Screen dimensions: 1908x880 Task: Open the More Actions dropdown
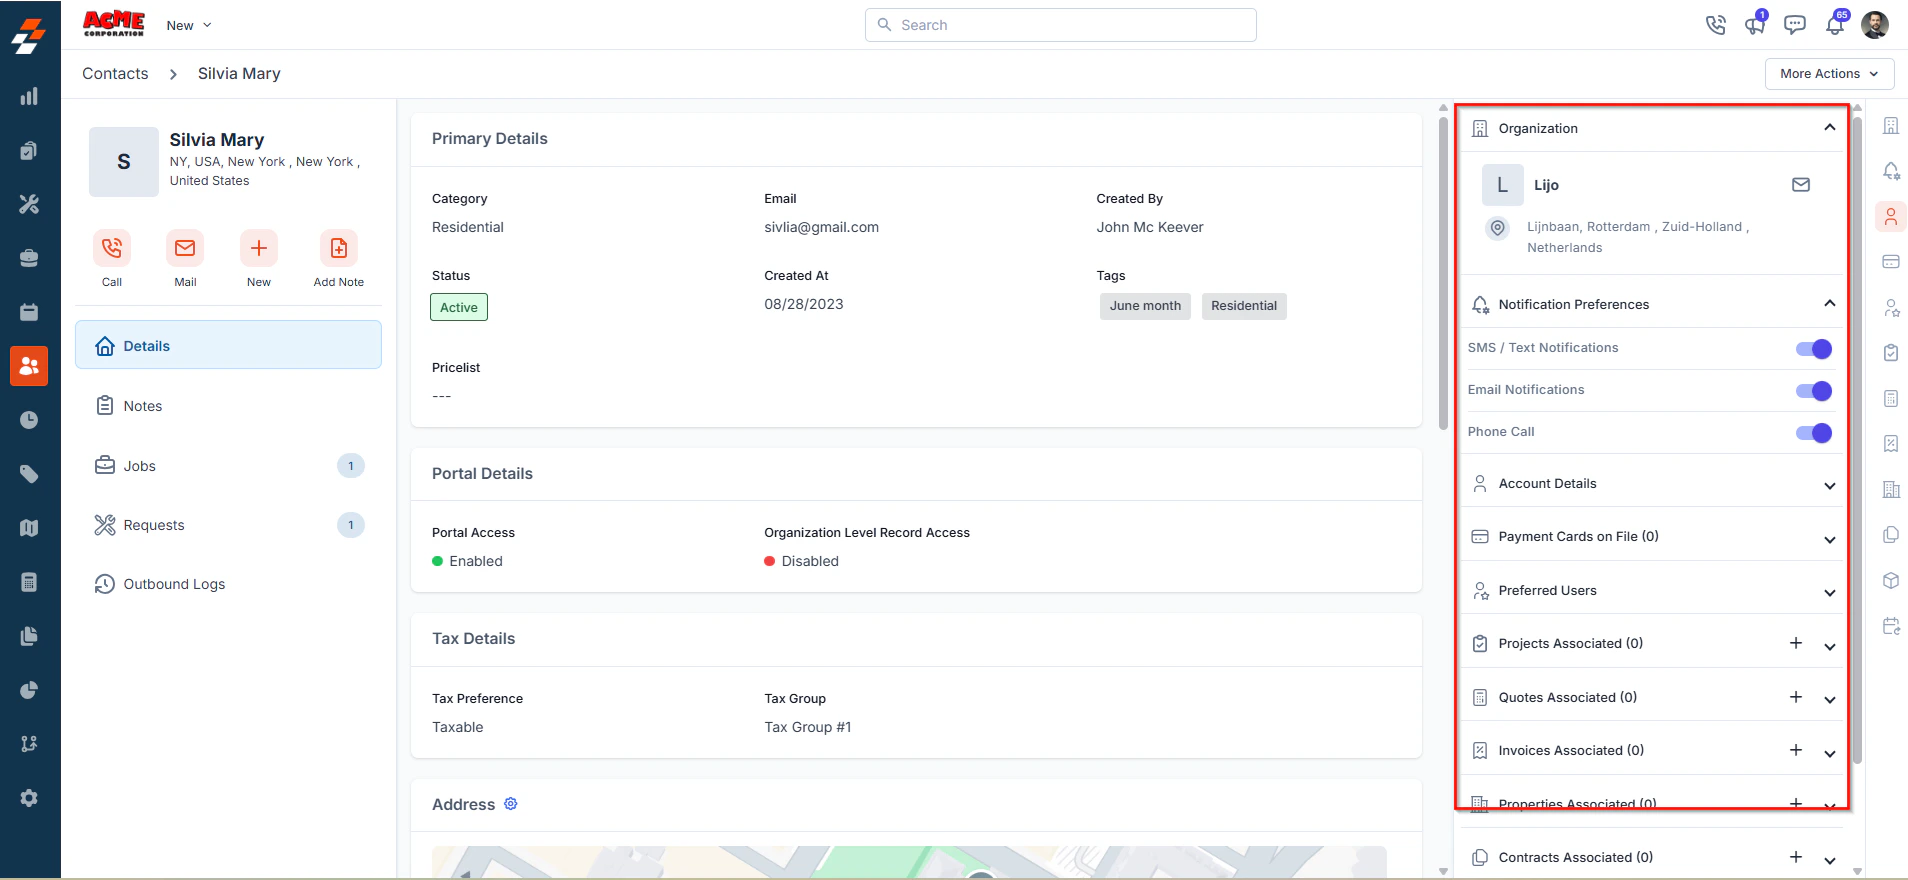point(1829,74)
